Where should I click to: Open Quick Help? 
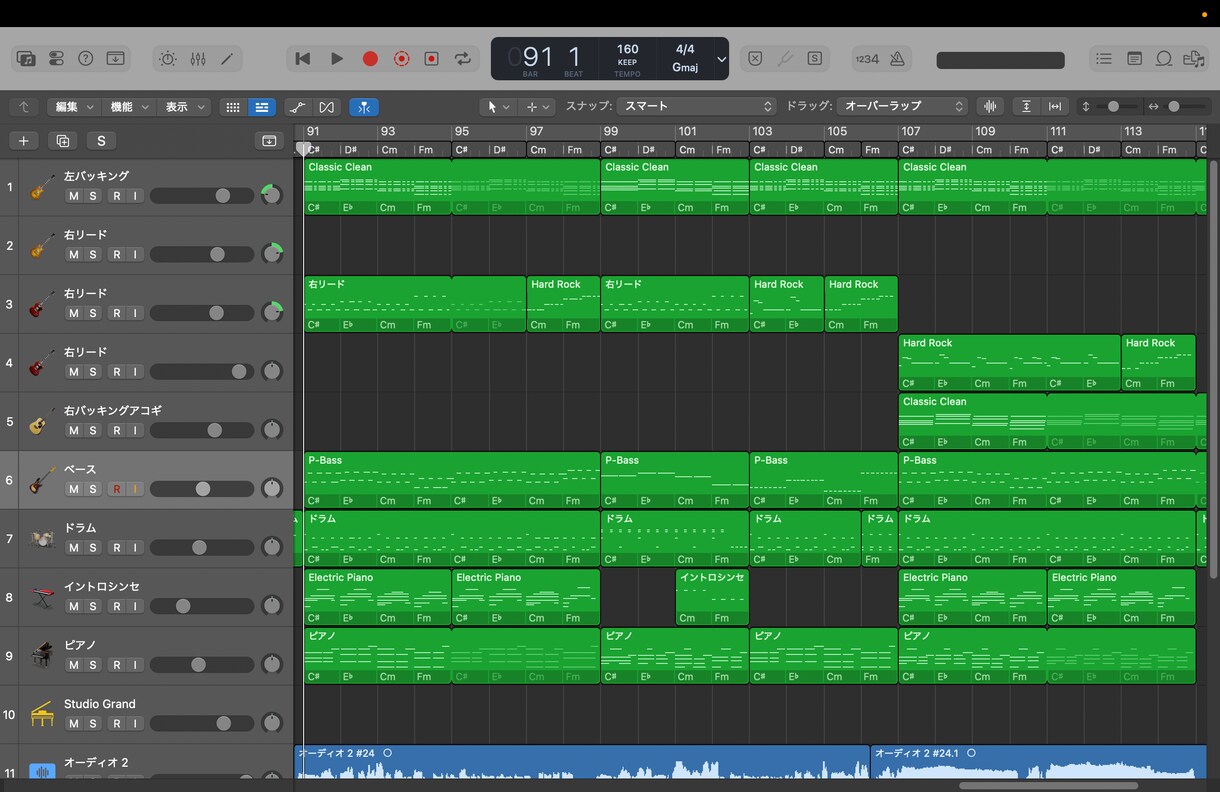coord(86,59)
